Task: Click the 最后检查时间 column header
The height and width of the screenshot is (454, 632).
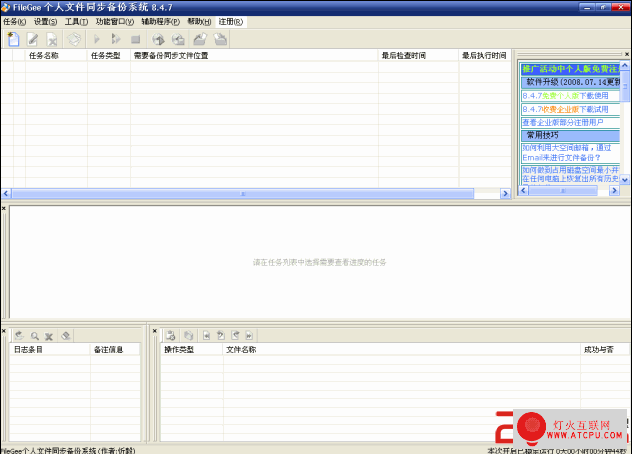Action: (x=418, y=56)
